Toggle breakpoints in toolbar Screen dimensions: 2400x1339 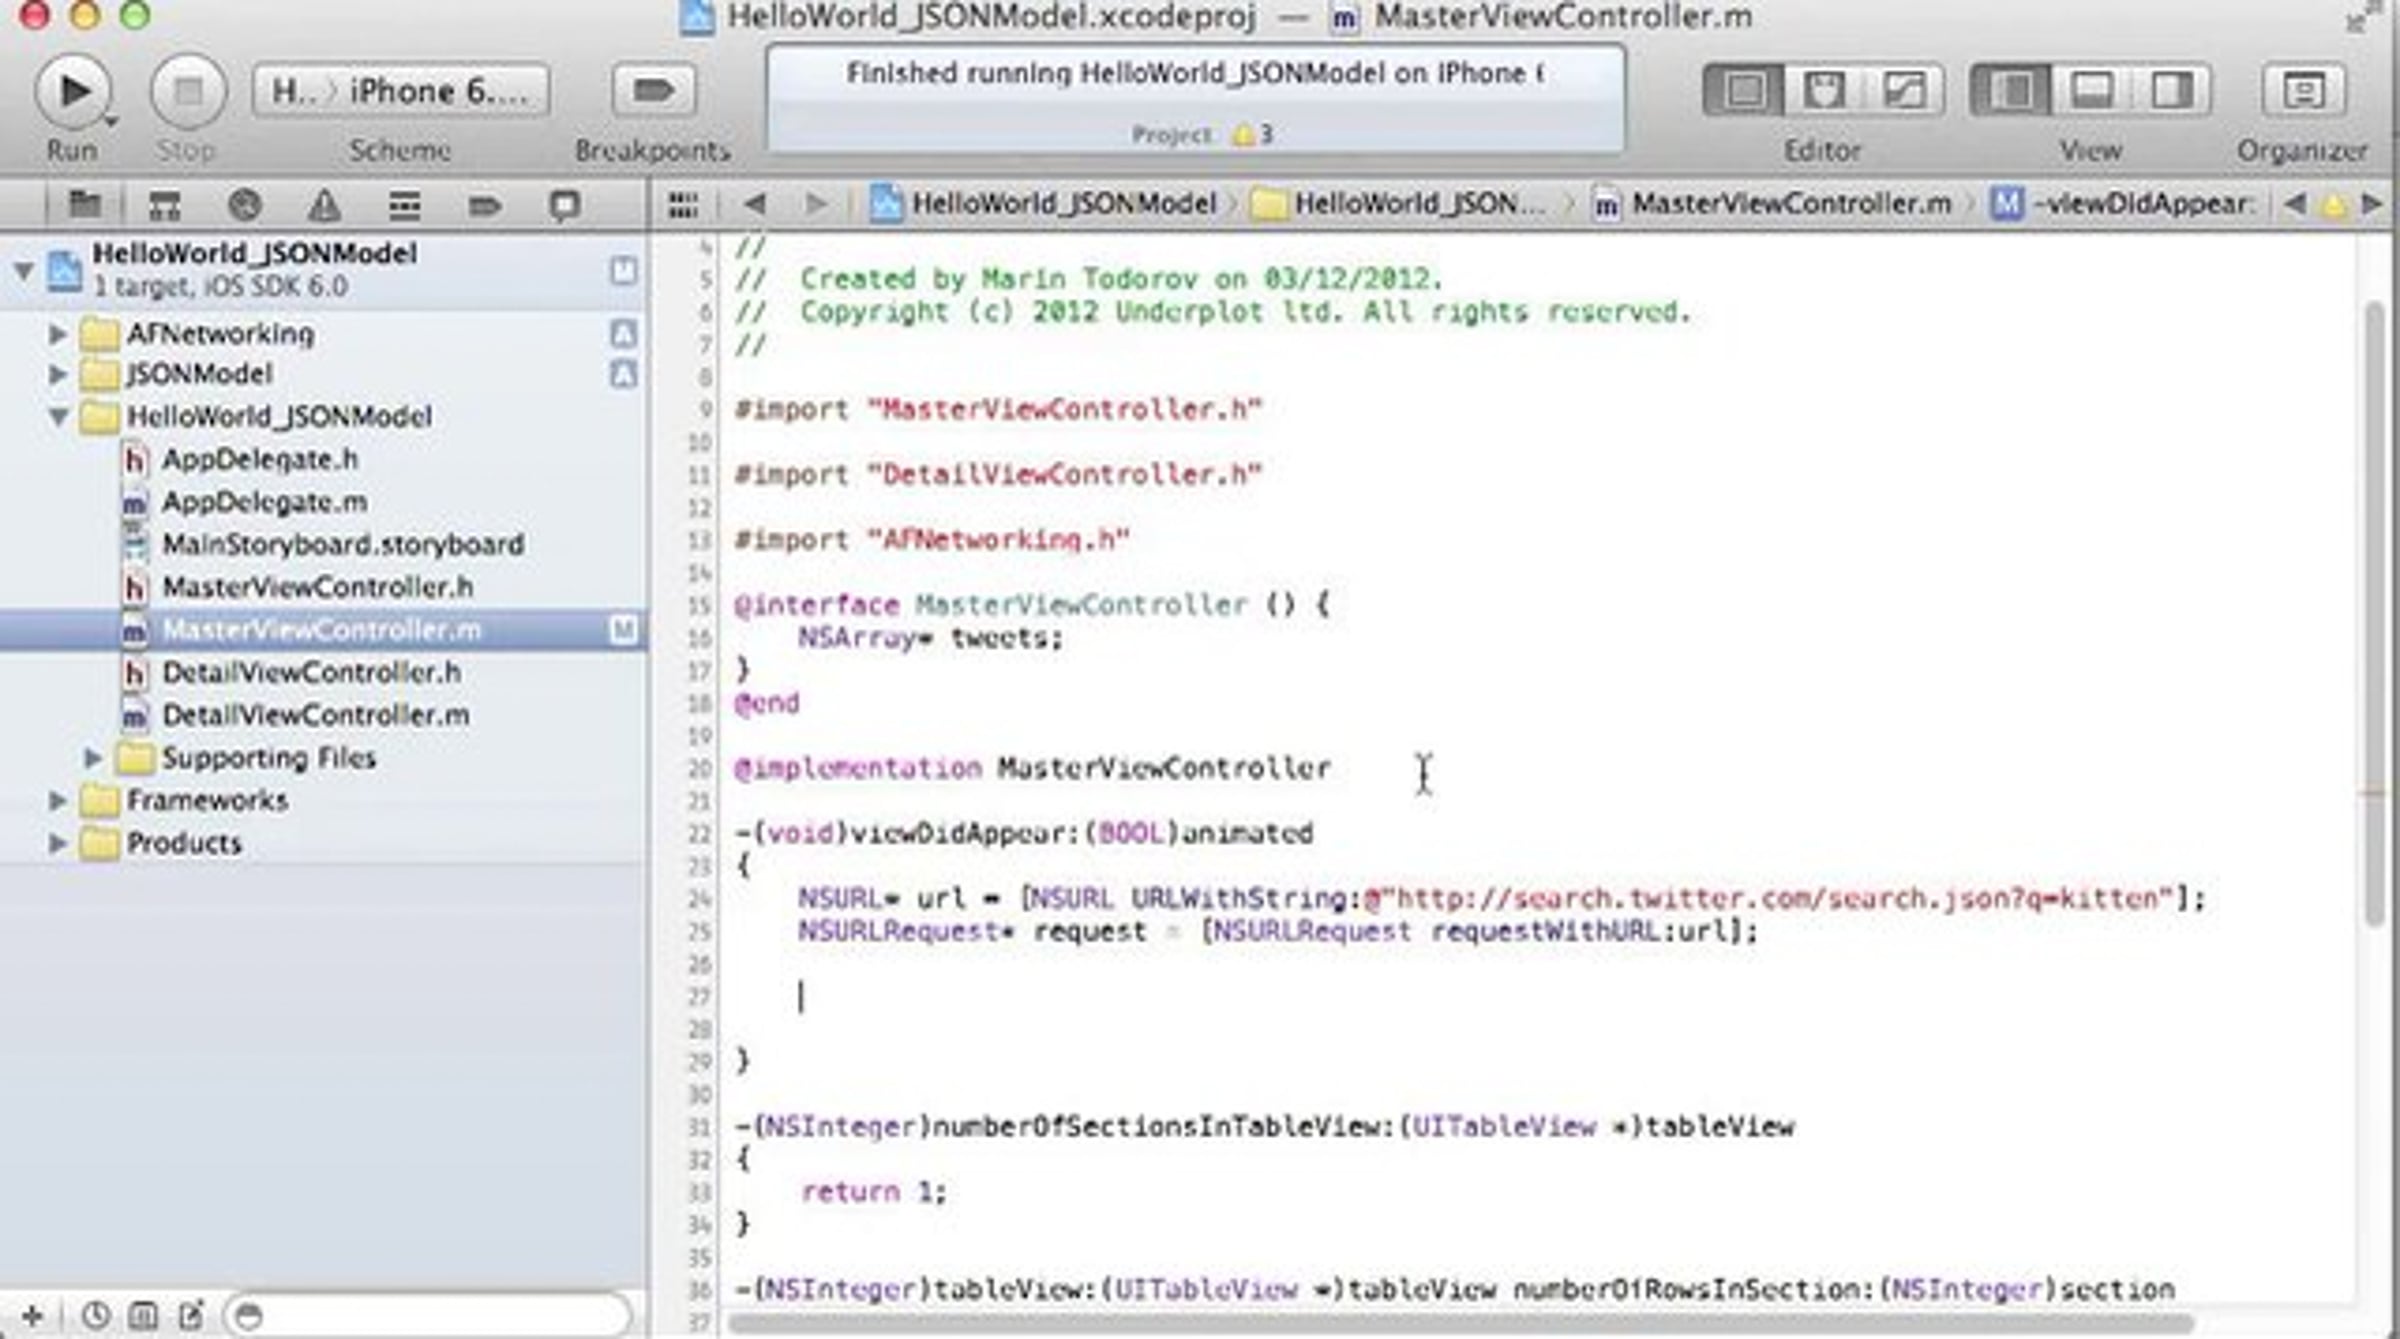[653, 91]
